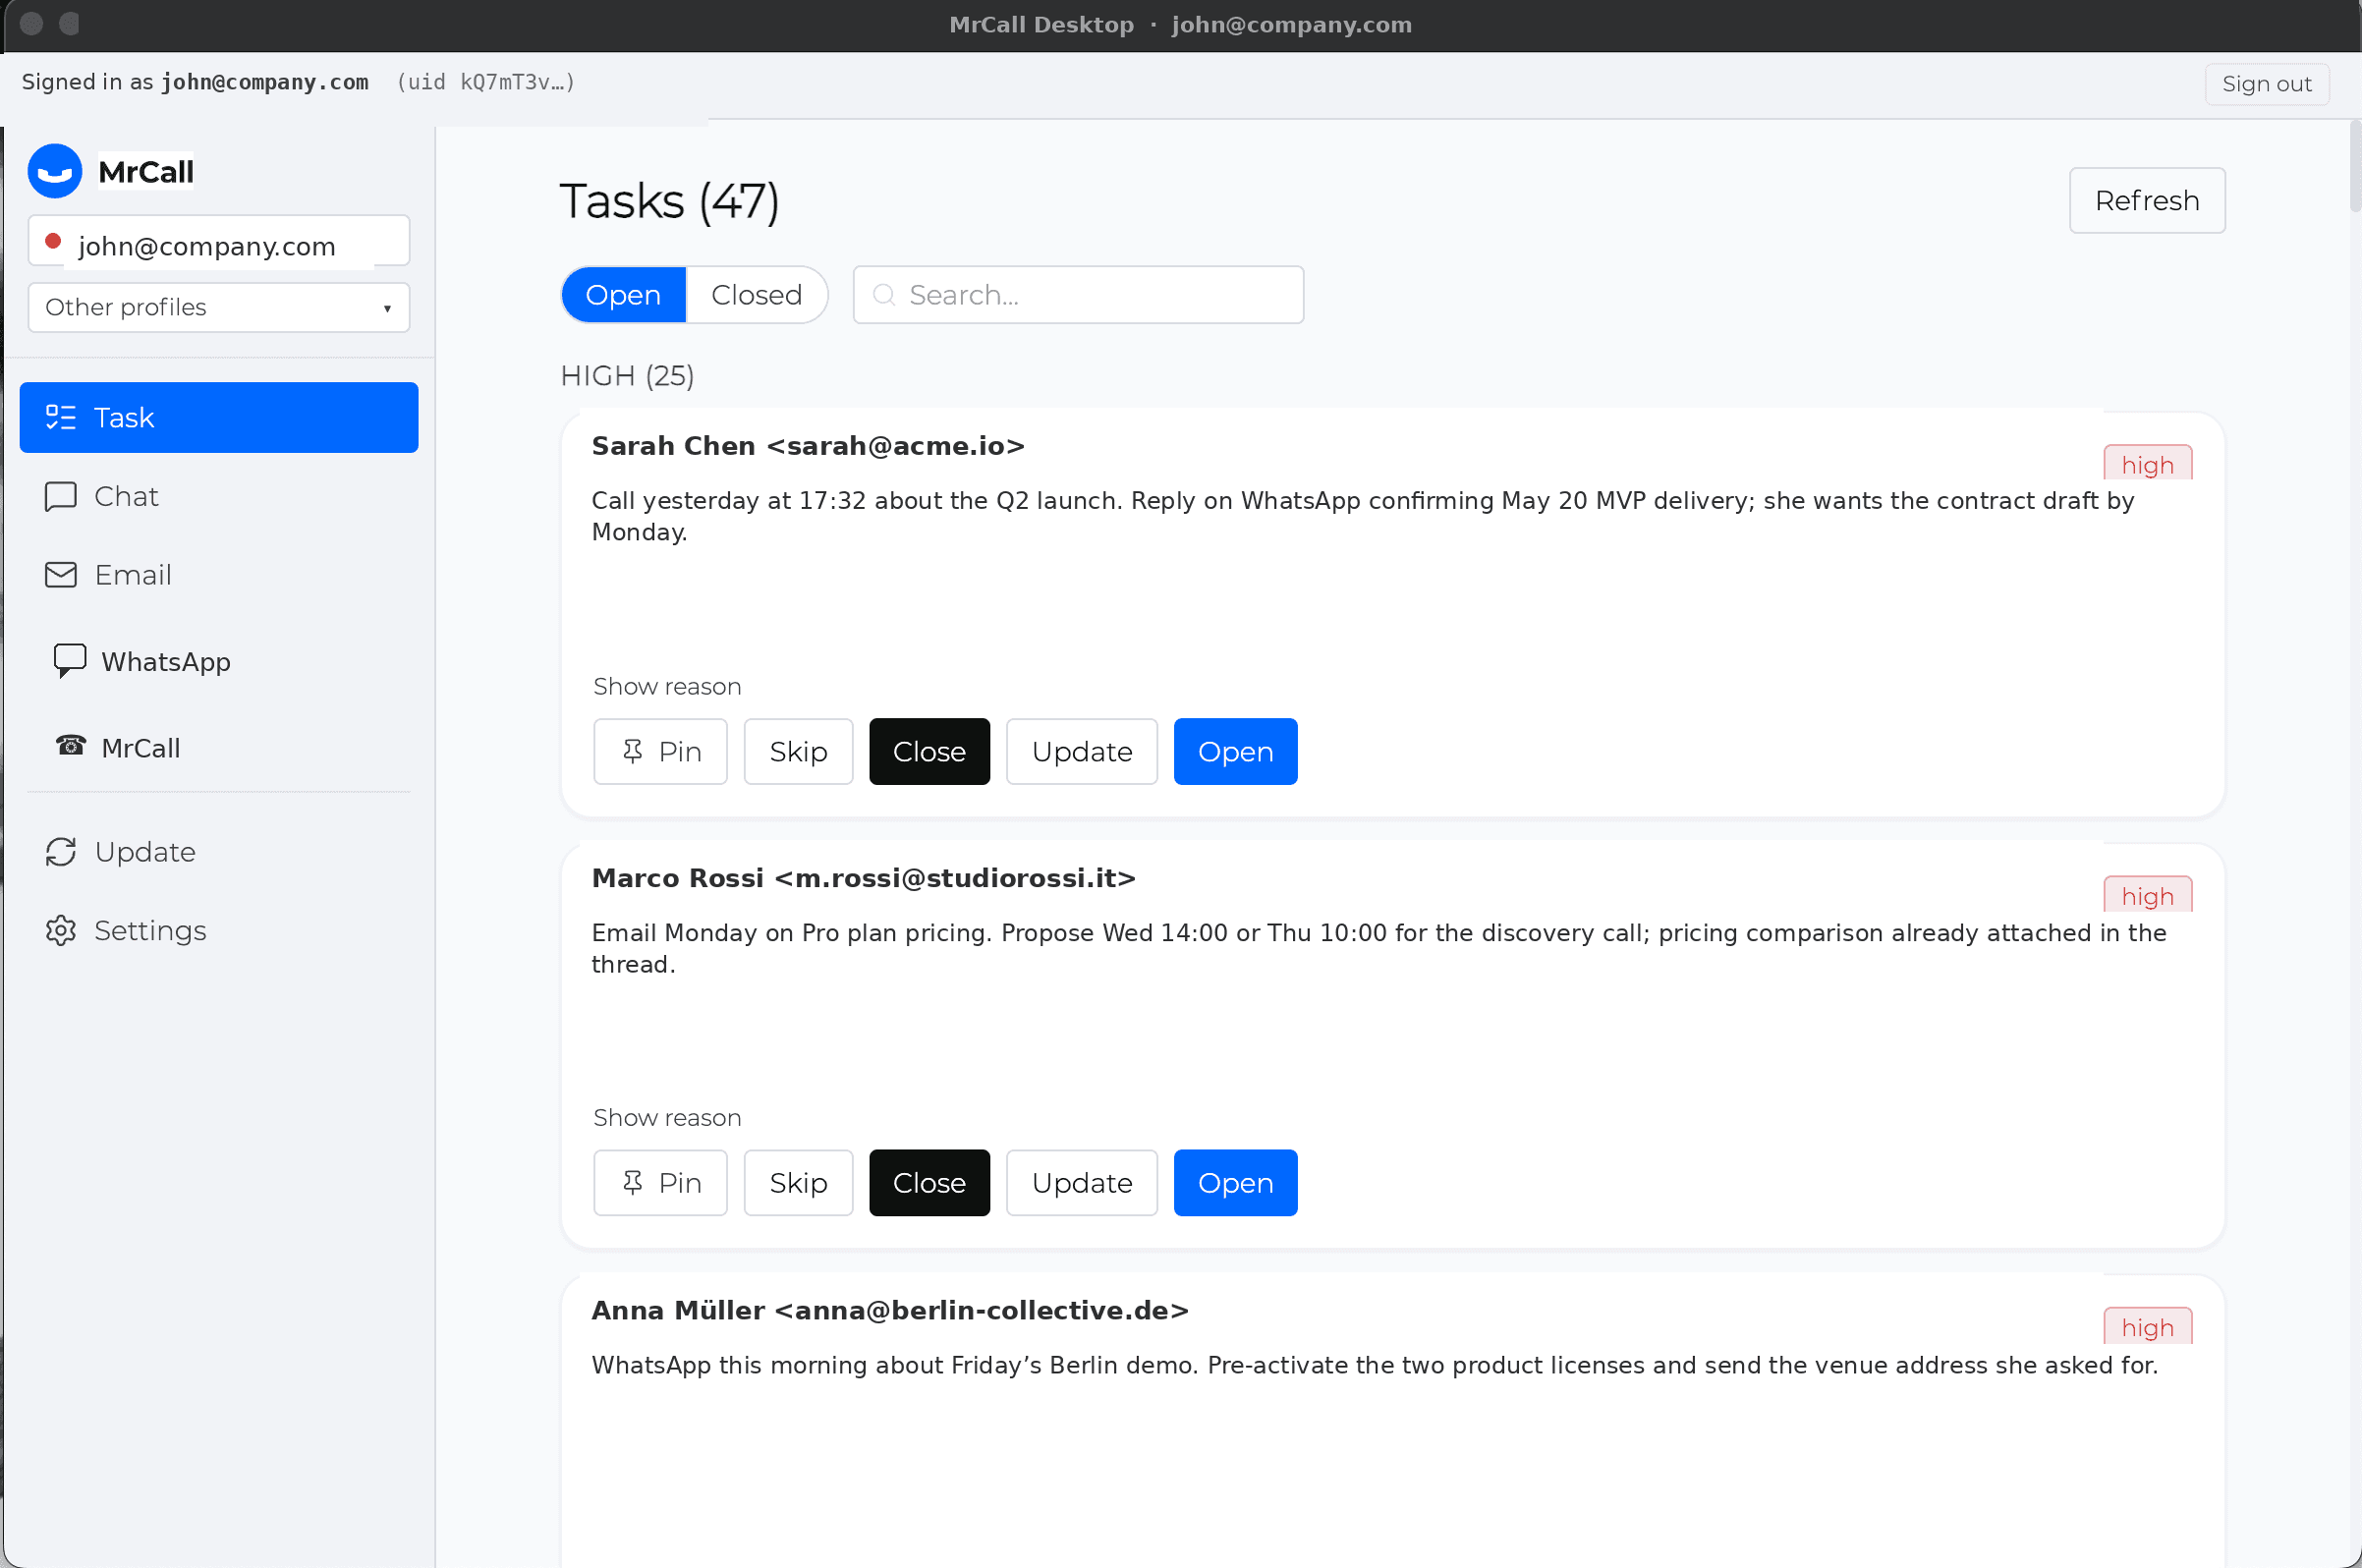
Task: Open Sarah Chen's task
Action: 1235,751
